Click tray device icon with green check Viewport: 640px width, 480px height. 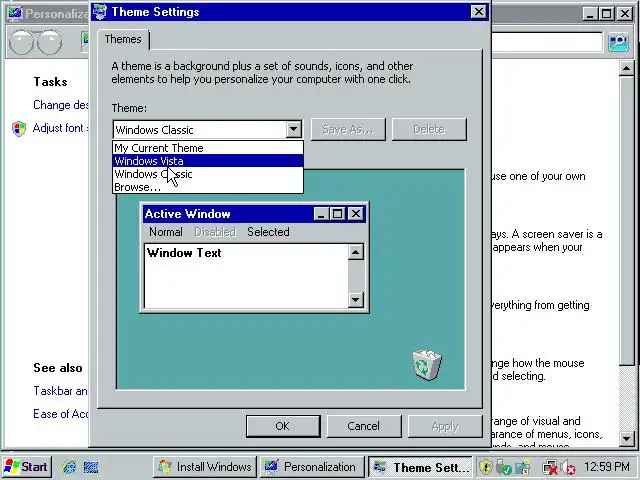[505, 467]
